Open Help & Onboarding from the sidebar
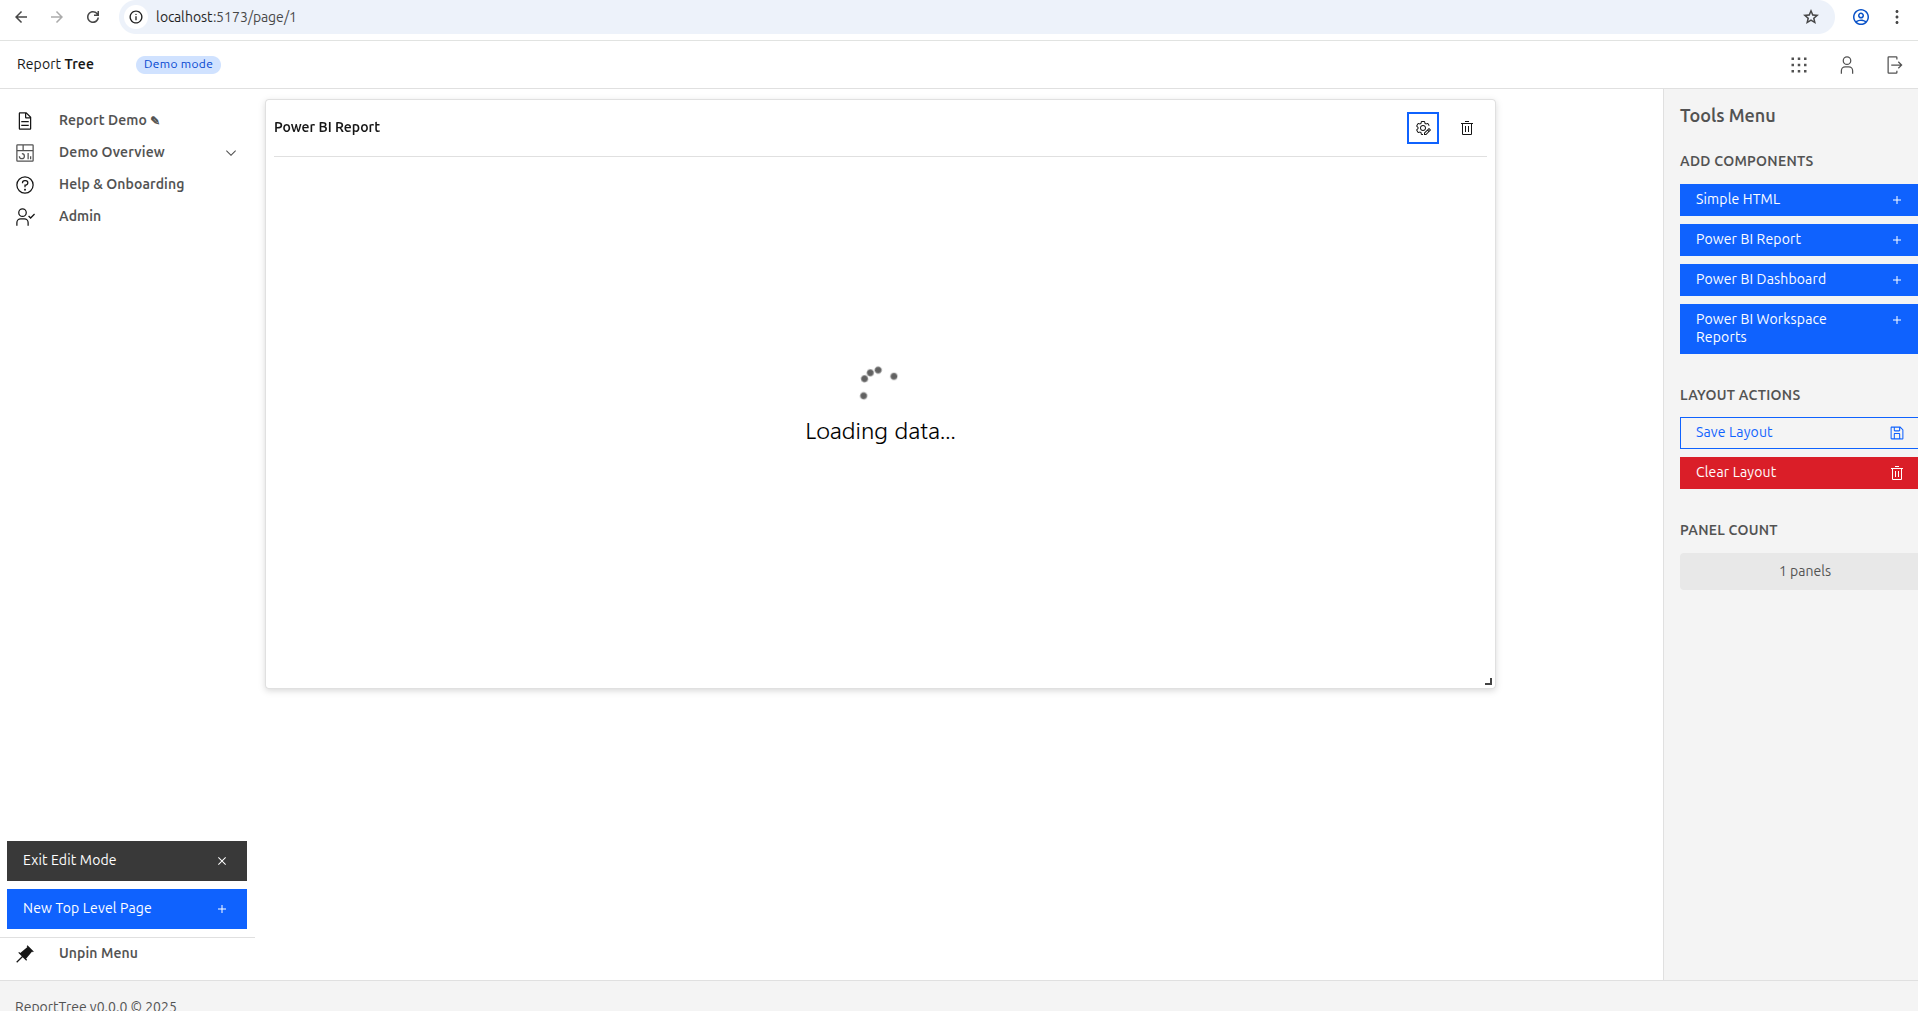Image resolution: width=1918 pixels, height=1011 pixels. click(x=121, y=184)
